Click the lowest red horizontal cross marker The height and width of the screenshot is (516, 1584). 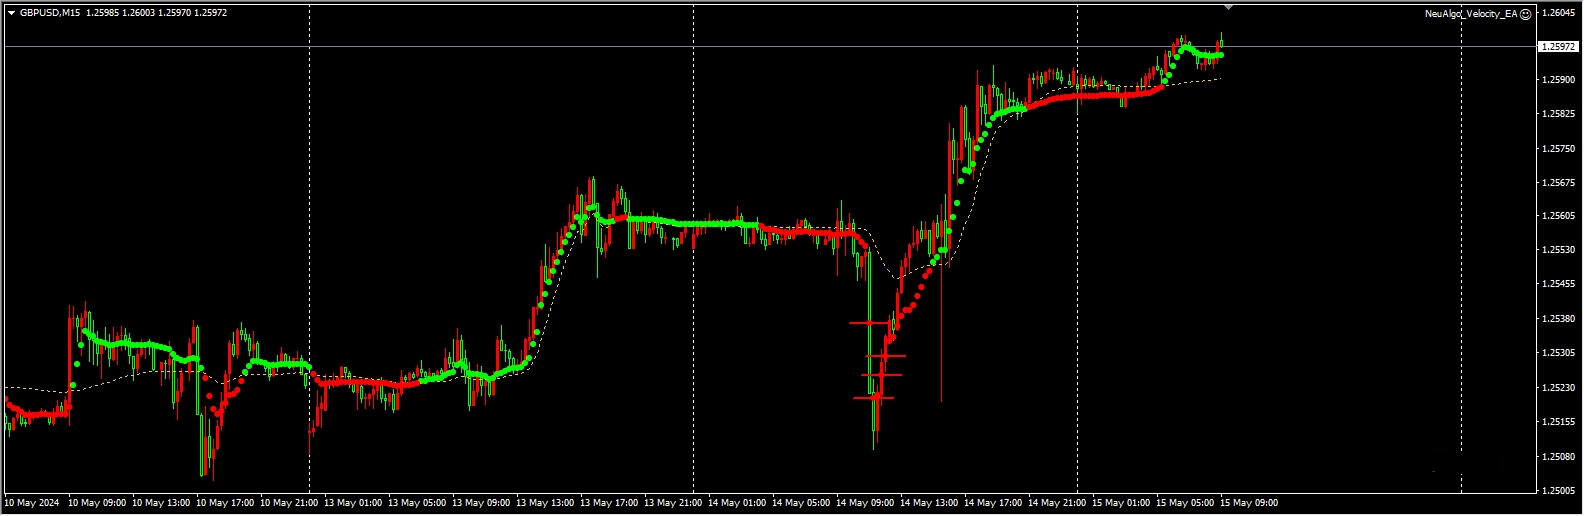pos(874,398)
